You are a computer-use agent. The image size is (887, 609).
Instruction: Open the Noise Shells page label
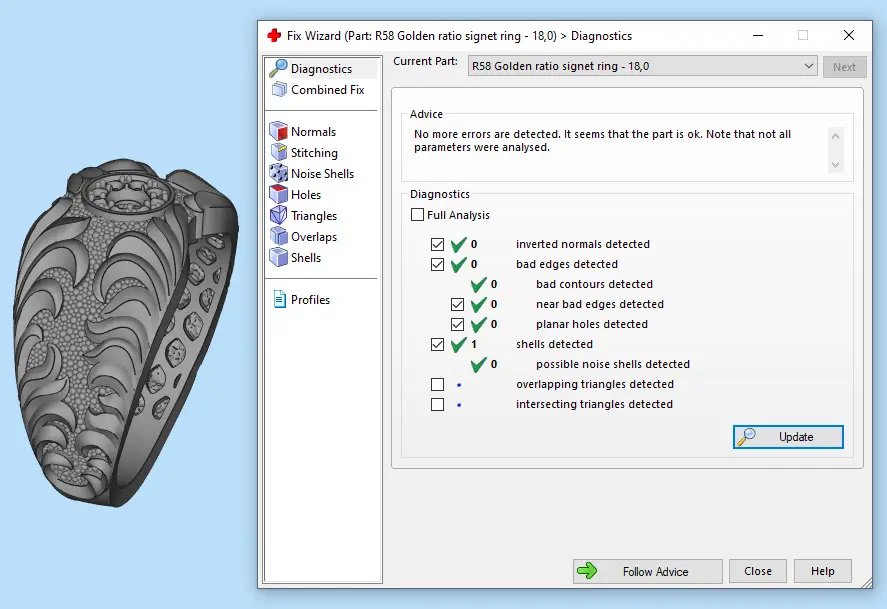[322, 174]
